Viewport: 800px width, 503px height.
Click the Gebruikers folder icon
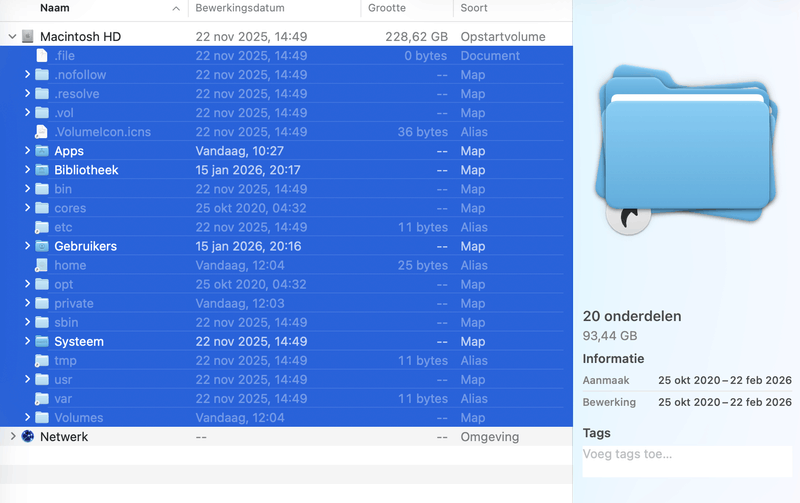click(x=42, y=246)
